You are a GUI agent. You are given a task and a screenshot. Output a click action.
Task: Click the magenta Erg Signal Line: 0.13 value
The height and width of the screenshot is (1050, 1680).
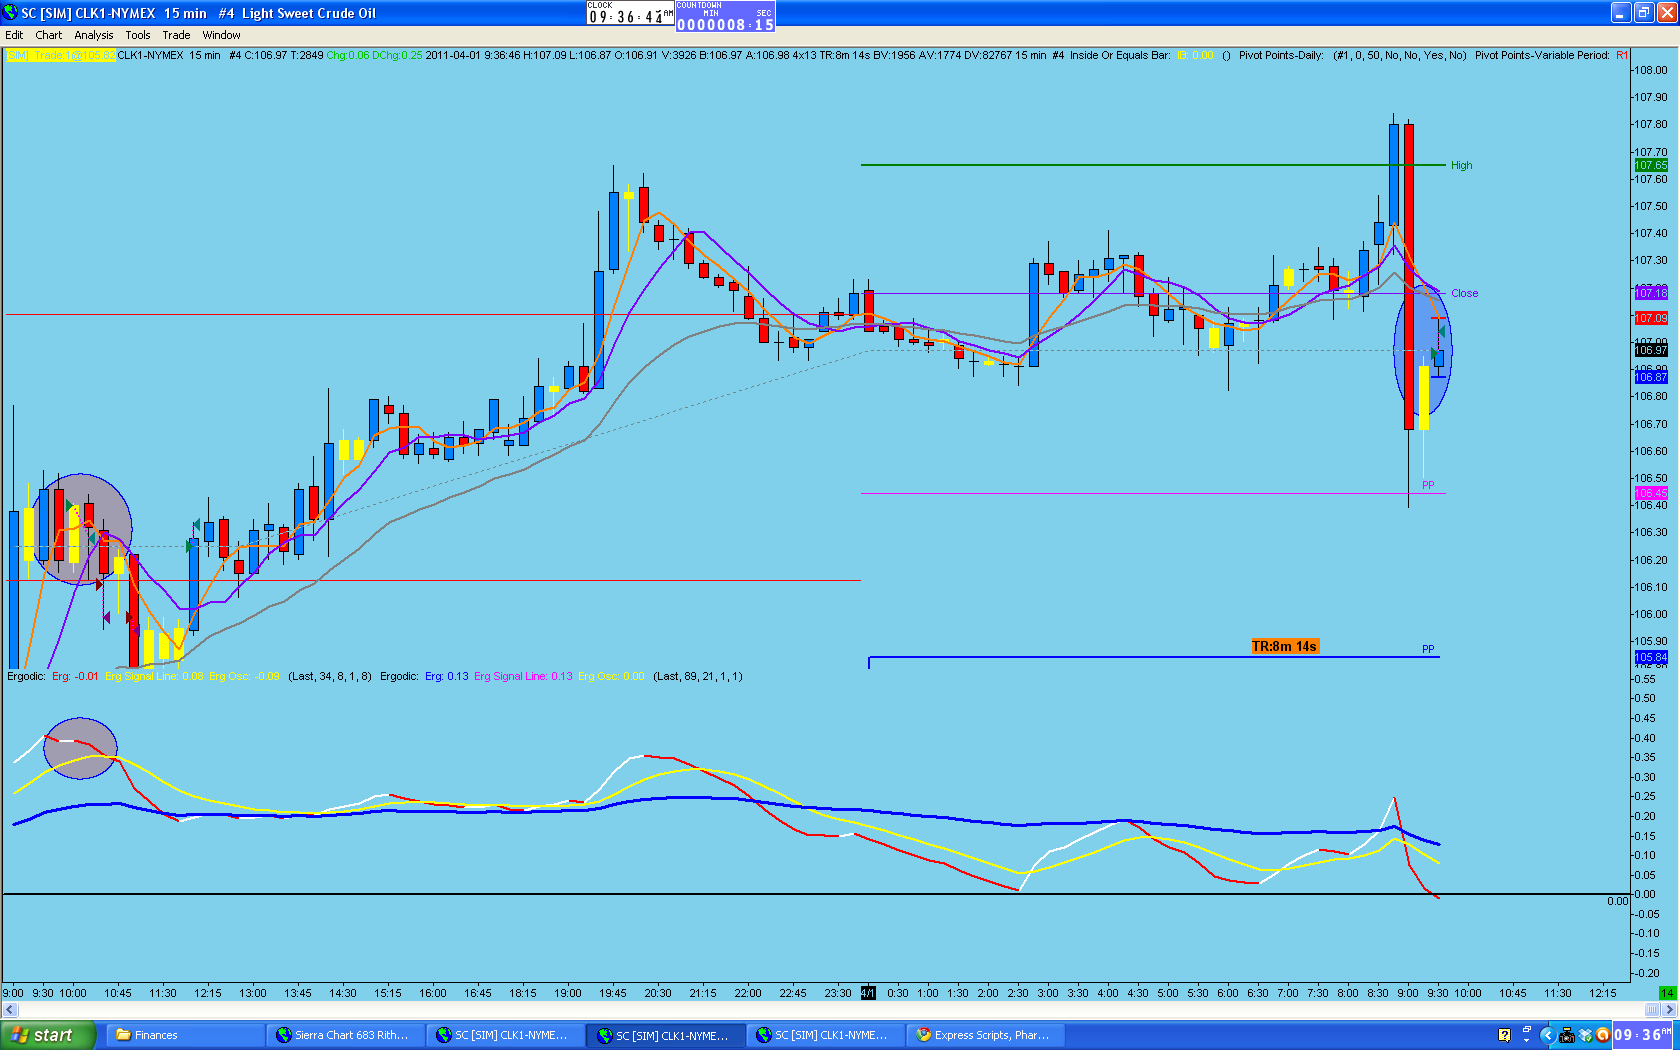tap(523, 676)
